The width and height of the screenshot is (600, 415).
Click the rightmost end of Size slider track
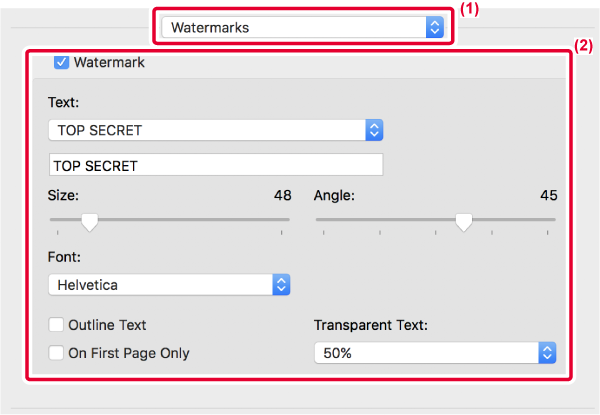[x=288, y=220]
